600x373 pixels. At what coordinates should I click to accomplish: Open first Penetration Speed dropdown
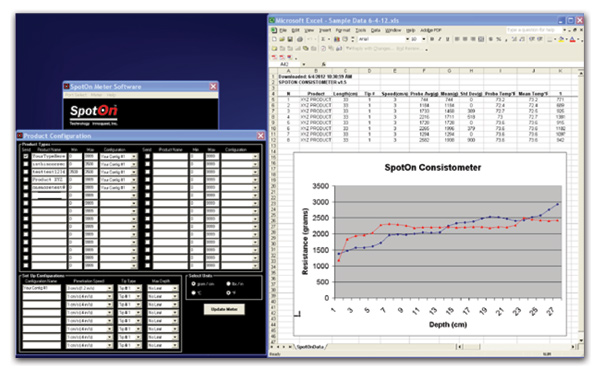point(110,288)
